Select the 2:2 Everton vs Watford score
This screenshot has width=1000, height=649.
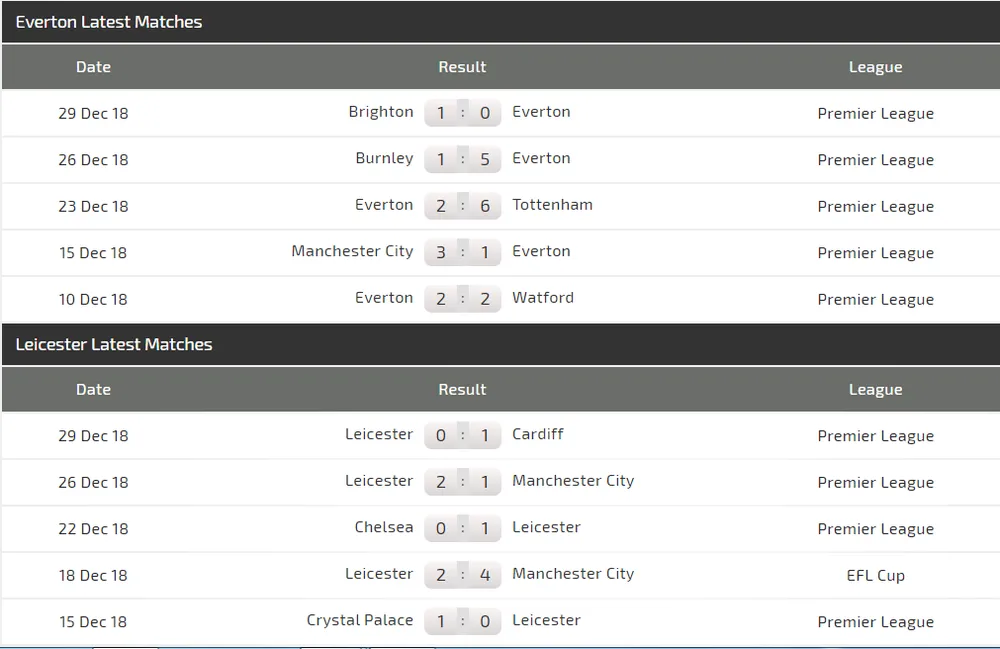(462, 299)
